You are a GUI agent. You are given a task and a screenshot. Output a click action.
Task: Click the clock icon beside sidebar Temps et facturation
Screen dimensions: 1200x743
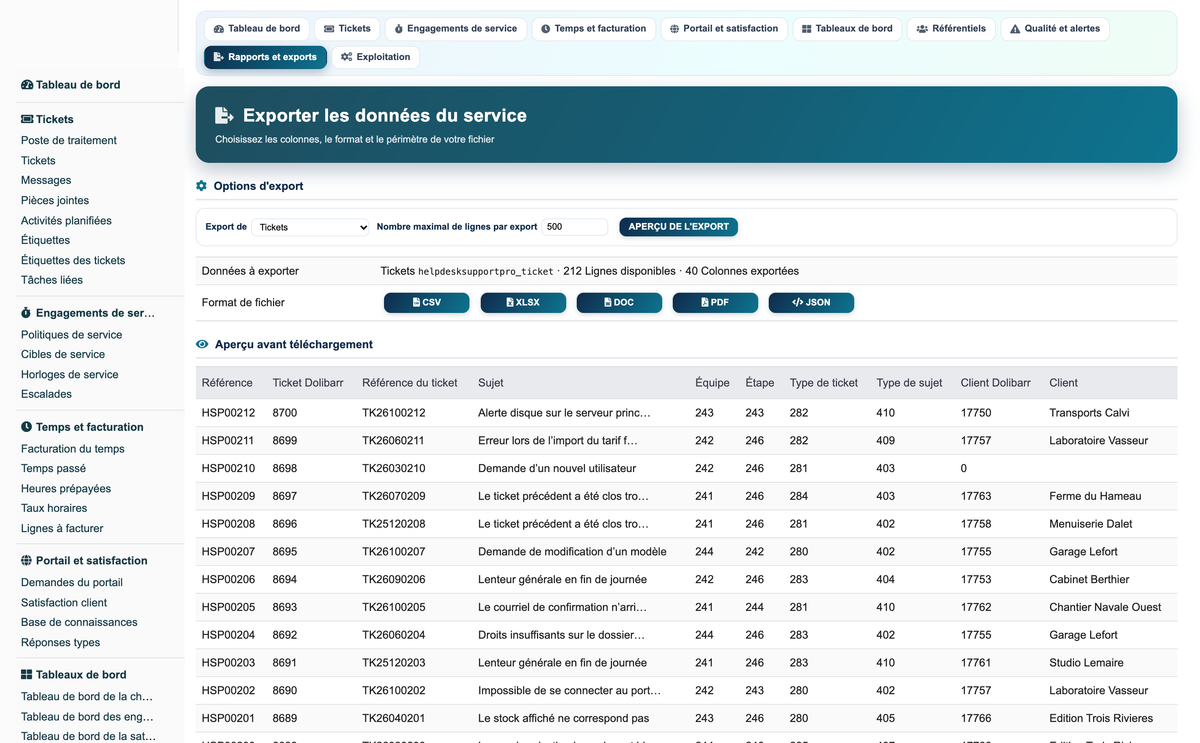(x=27, y=427)
